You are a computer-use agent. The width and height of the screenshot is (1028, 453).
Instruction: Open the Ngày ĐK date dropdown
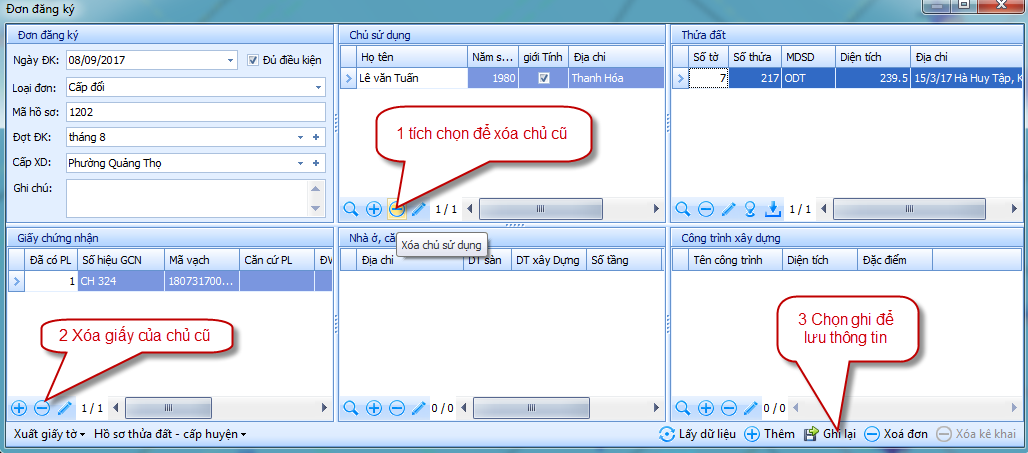(231, 60)
